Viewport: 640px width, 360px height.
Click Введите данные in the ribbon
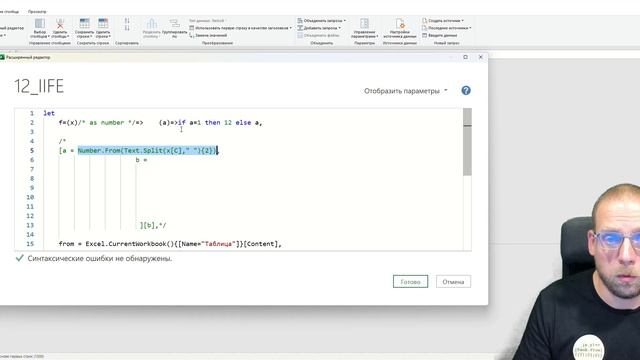click(x=439, y=36)
